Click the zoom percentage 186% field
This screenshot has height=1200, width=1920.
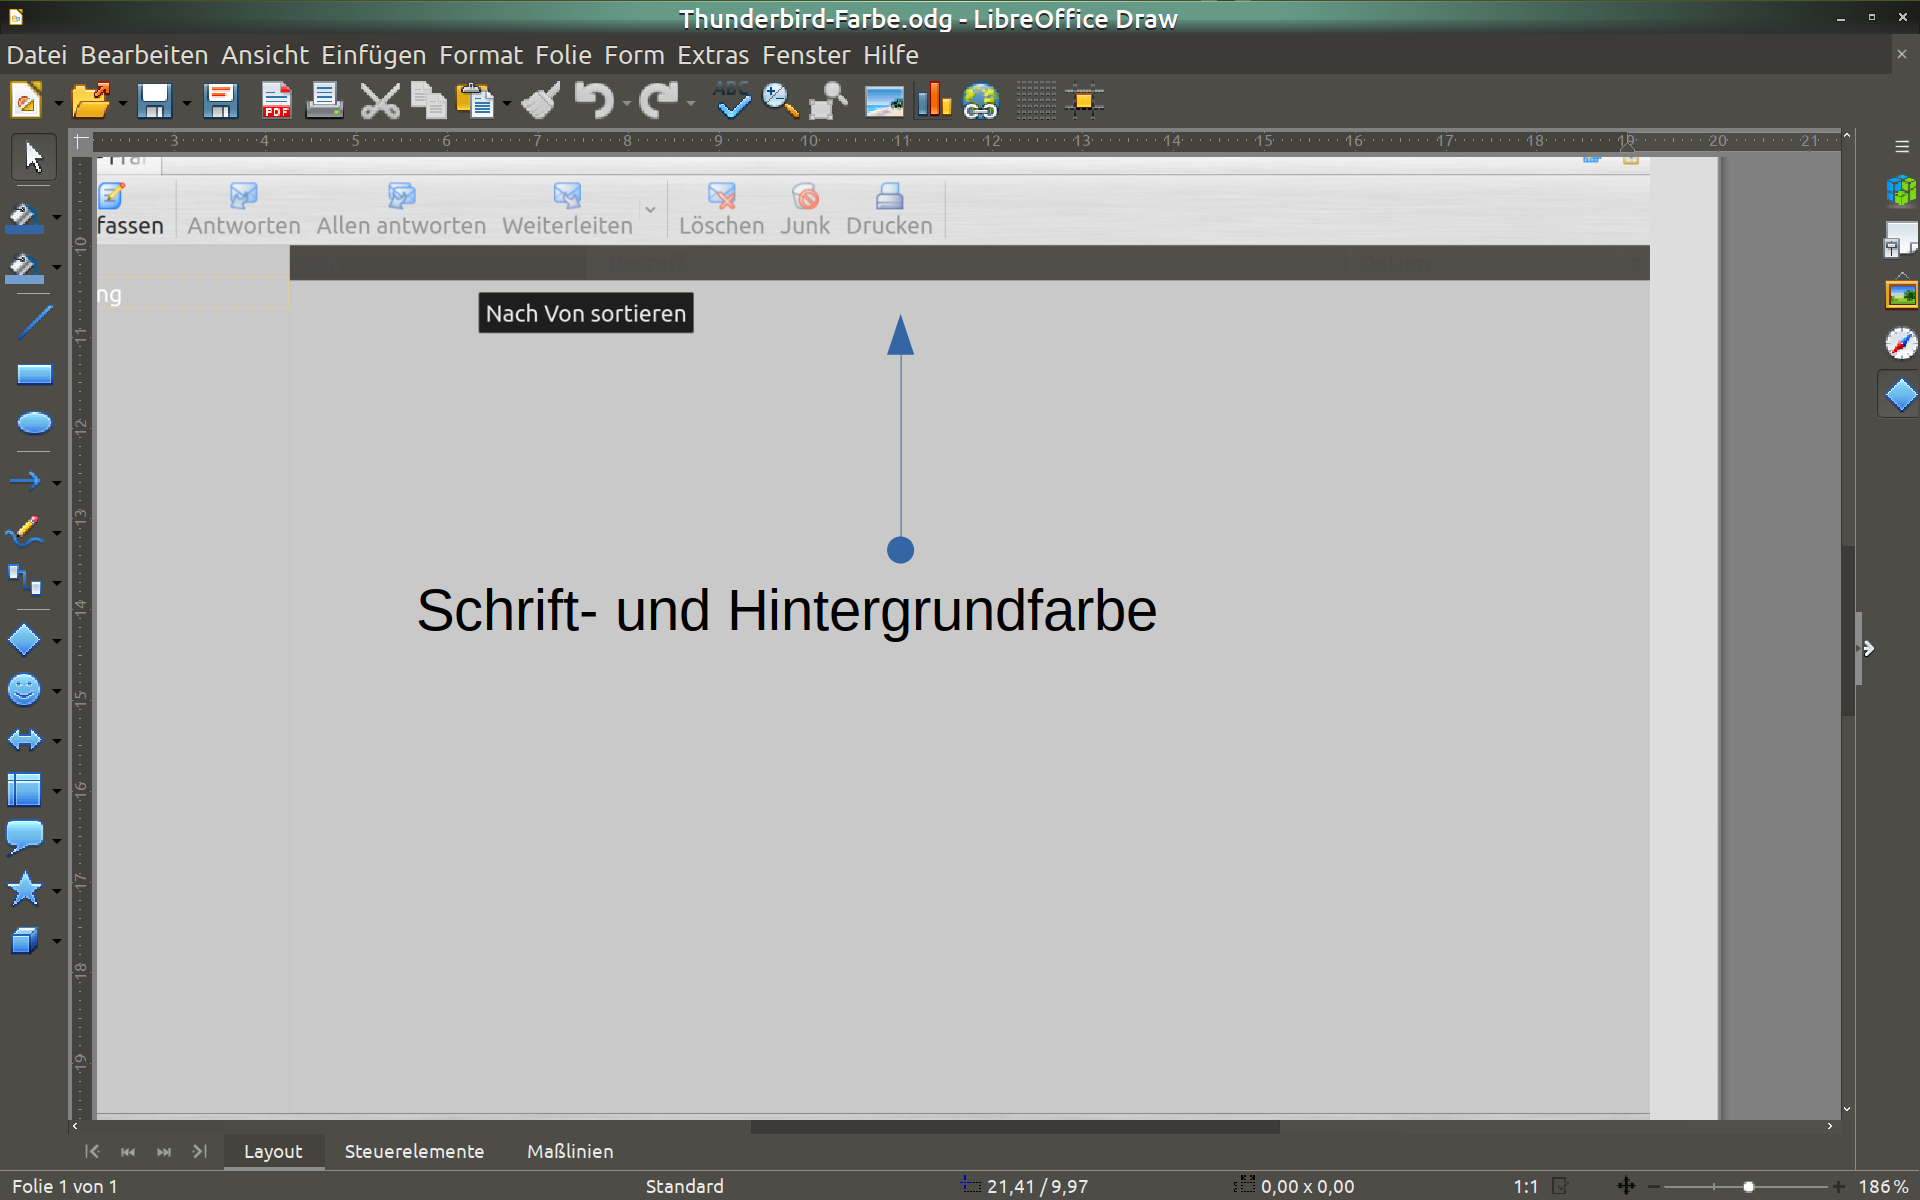coord(1883,1186)
